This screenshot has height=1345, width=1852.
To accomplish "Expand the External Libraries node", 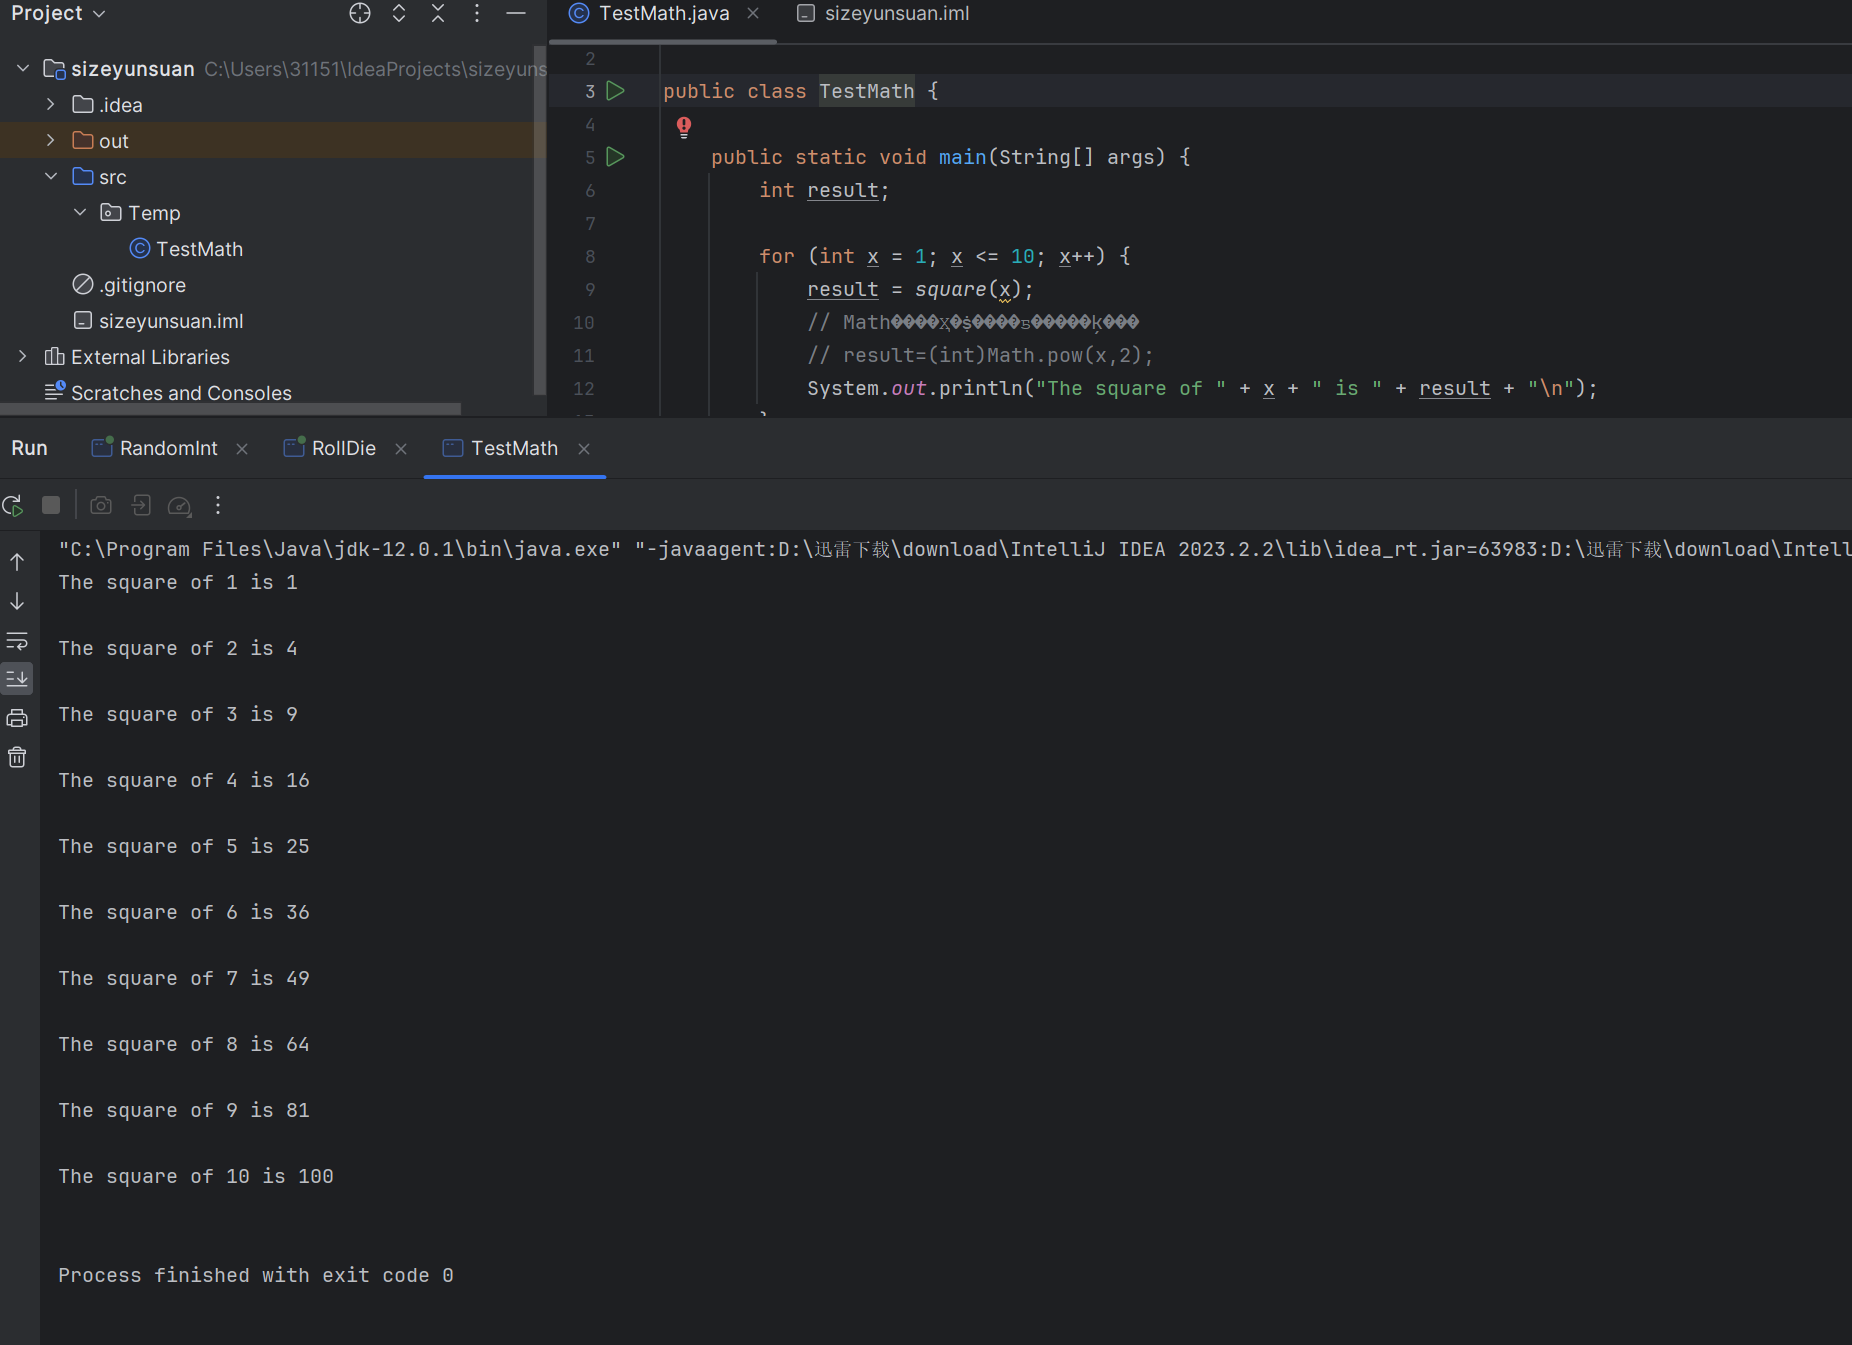I will (23, 357).
